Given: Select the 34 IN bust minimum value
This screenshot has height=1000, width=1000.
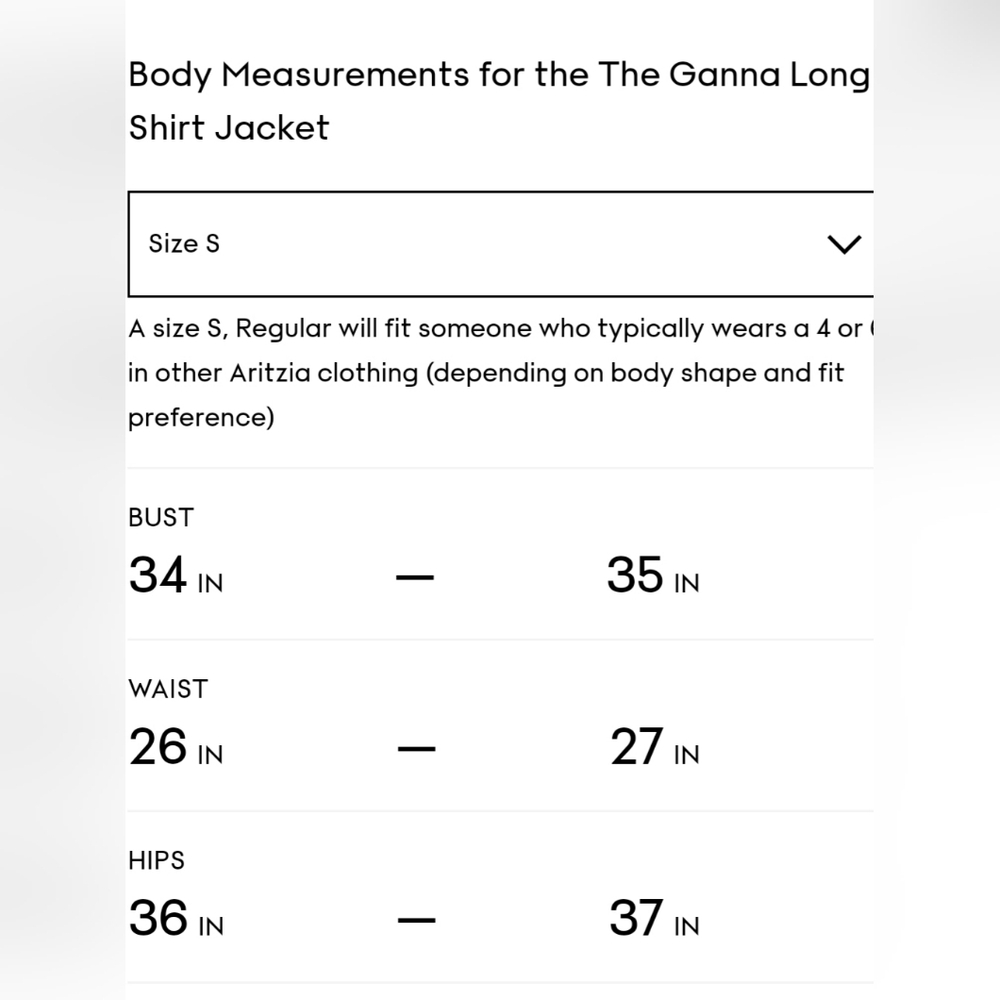Looking at the screenshot, I should pyautogui.click(x=176, y=575).
